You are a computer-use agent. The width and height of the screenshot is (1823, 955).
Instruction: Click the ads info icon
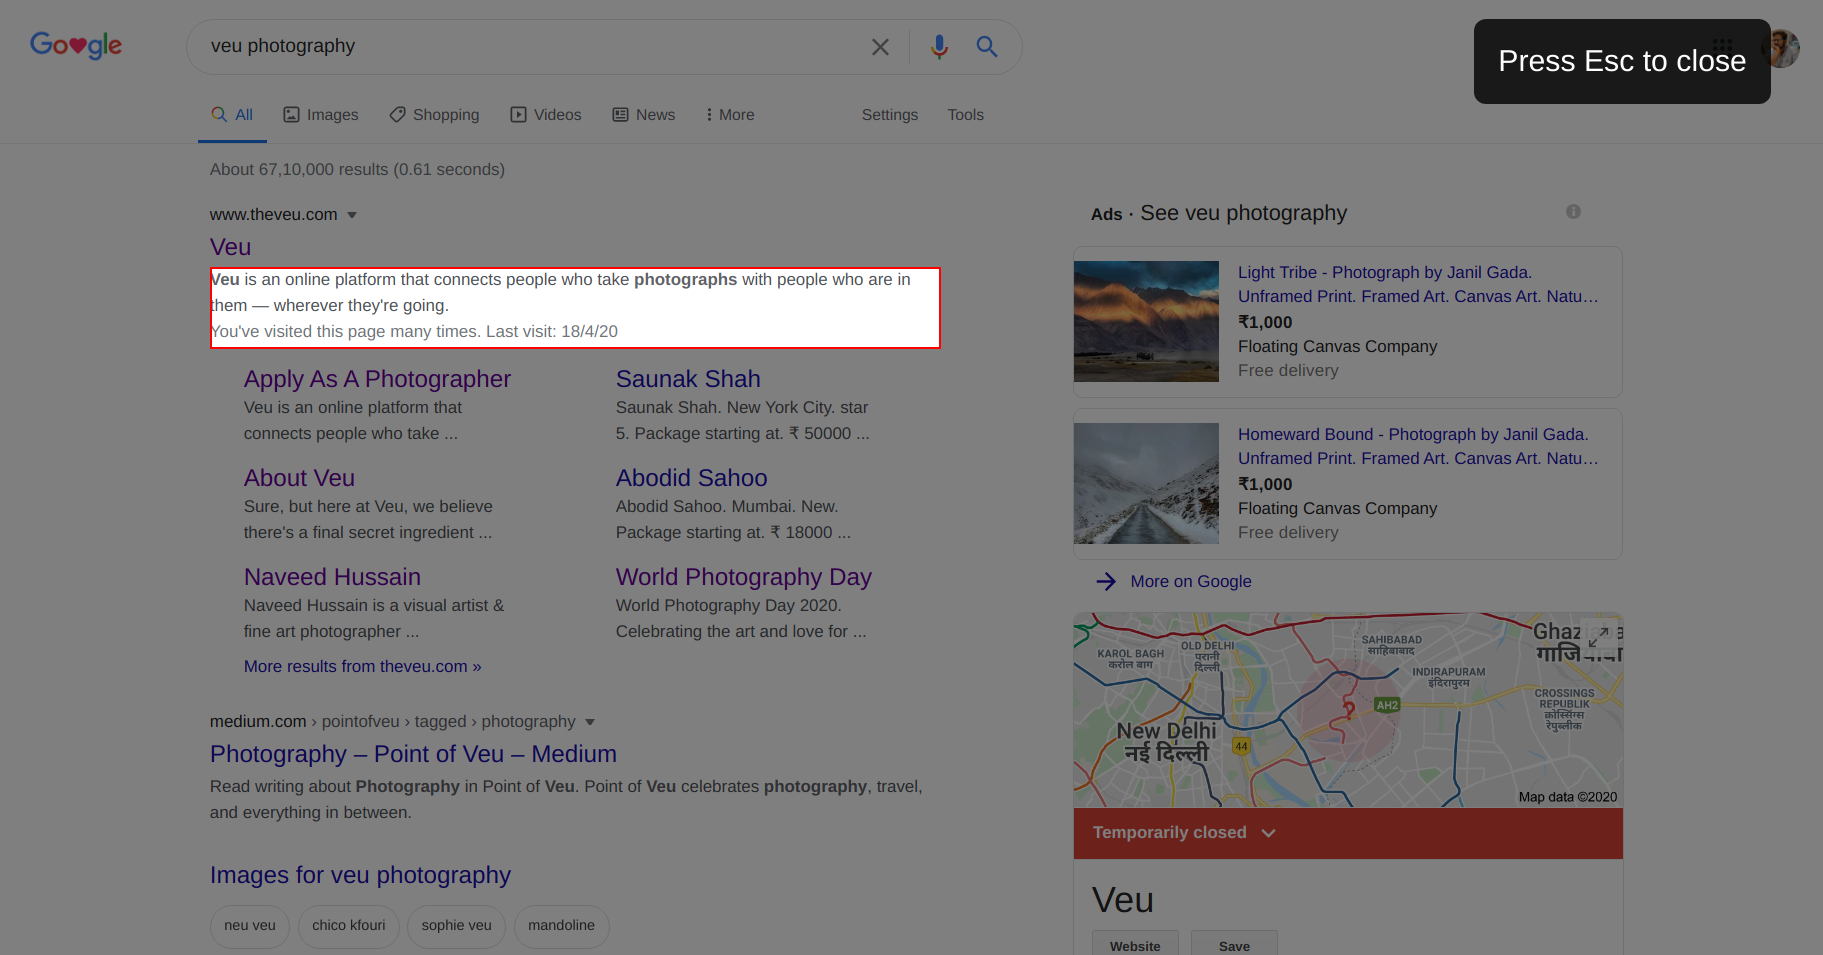point(1573,212)
